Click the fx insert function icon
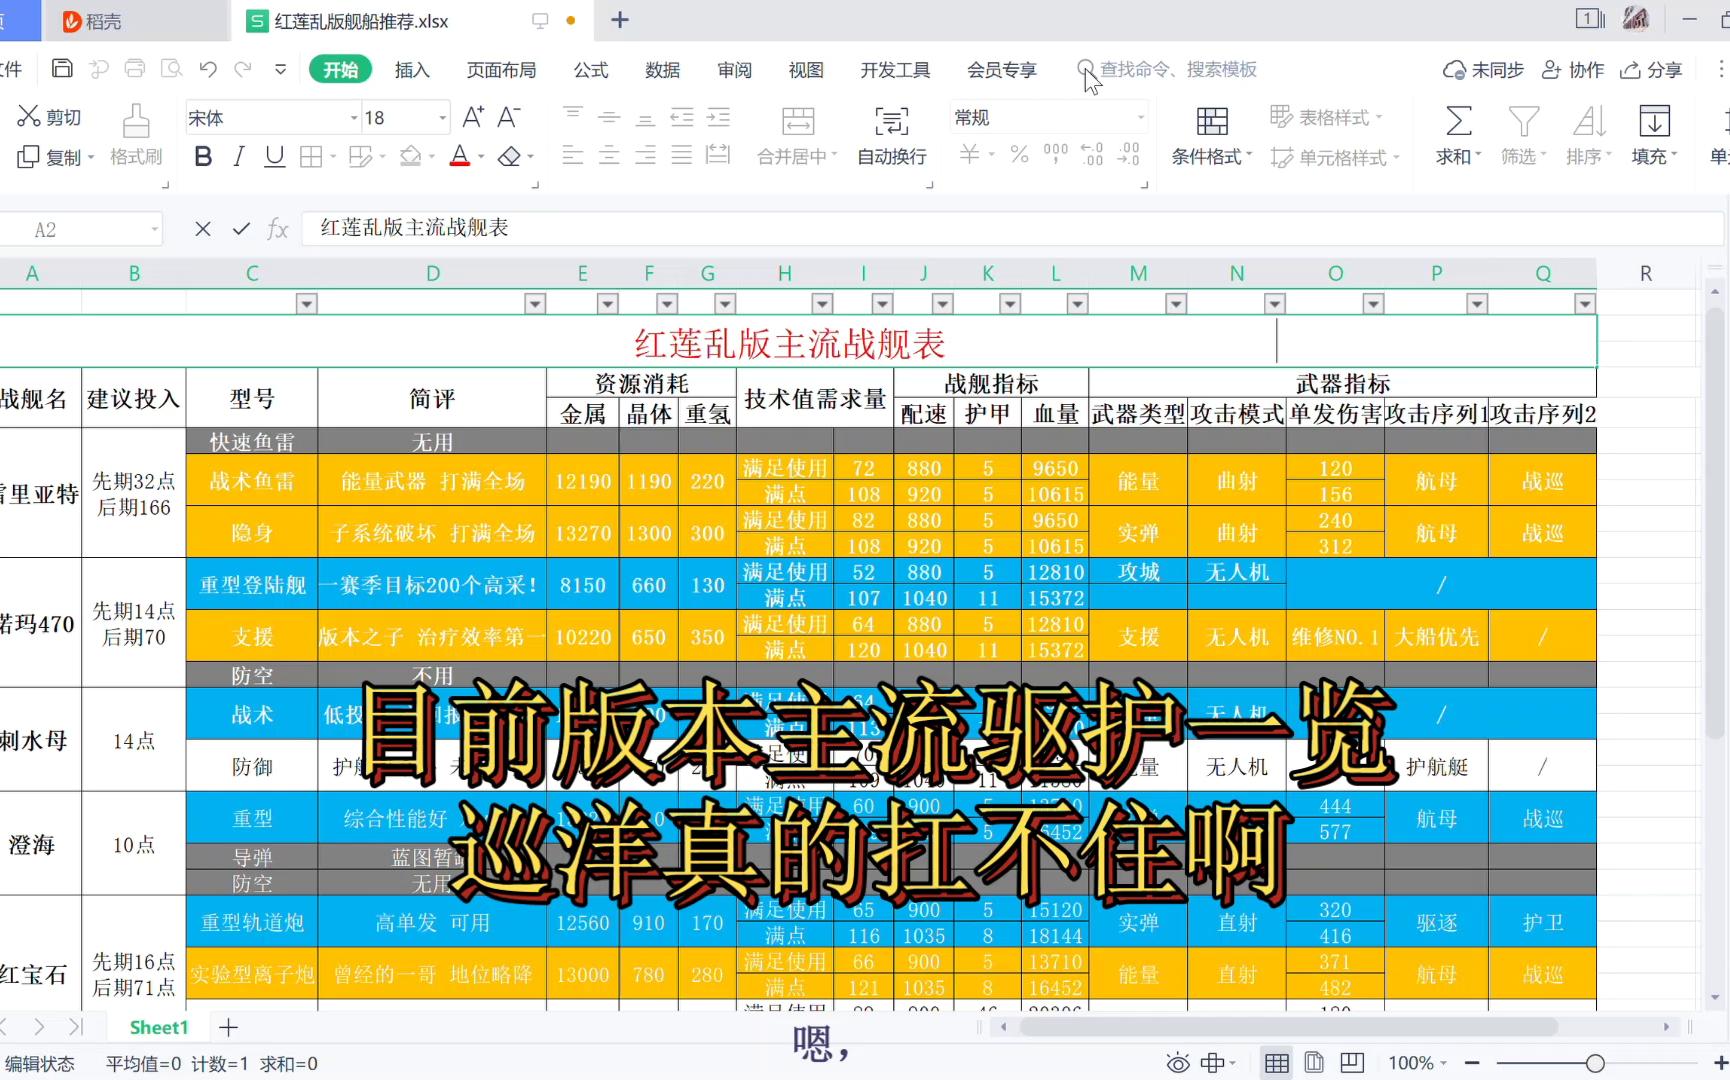The image size is (1730, 1080). pos(278,229)
